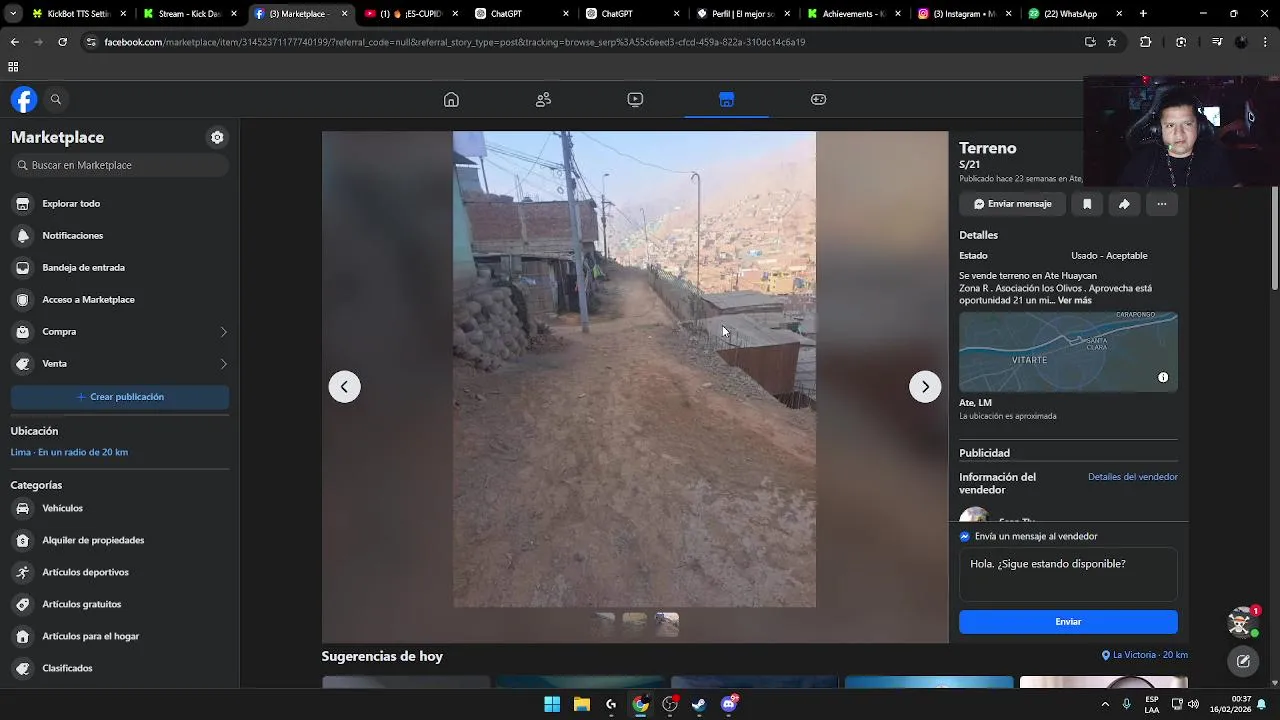Switch to the Stream - Kick browser tab
Image resolution: width=1280 pixels, height=720 pixels.
(190, 14)
